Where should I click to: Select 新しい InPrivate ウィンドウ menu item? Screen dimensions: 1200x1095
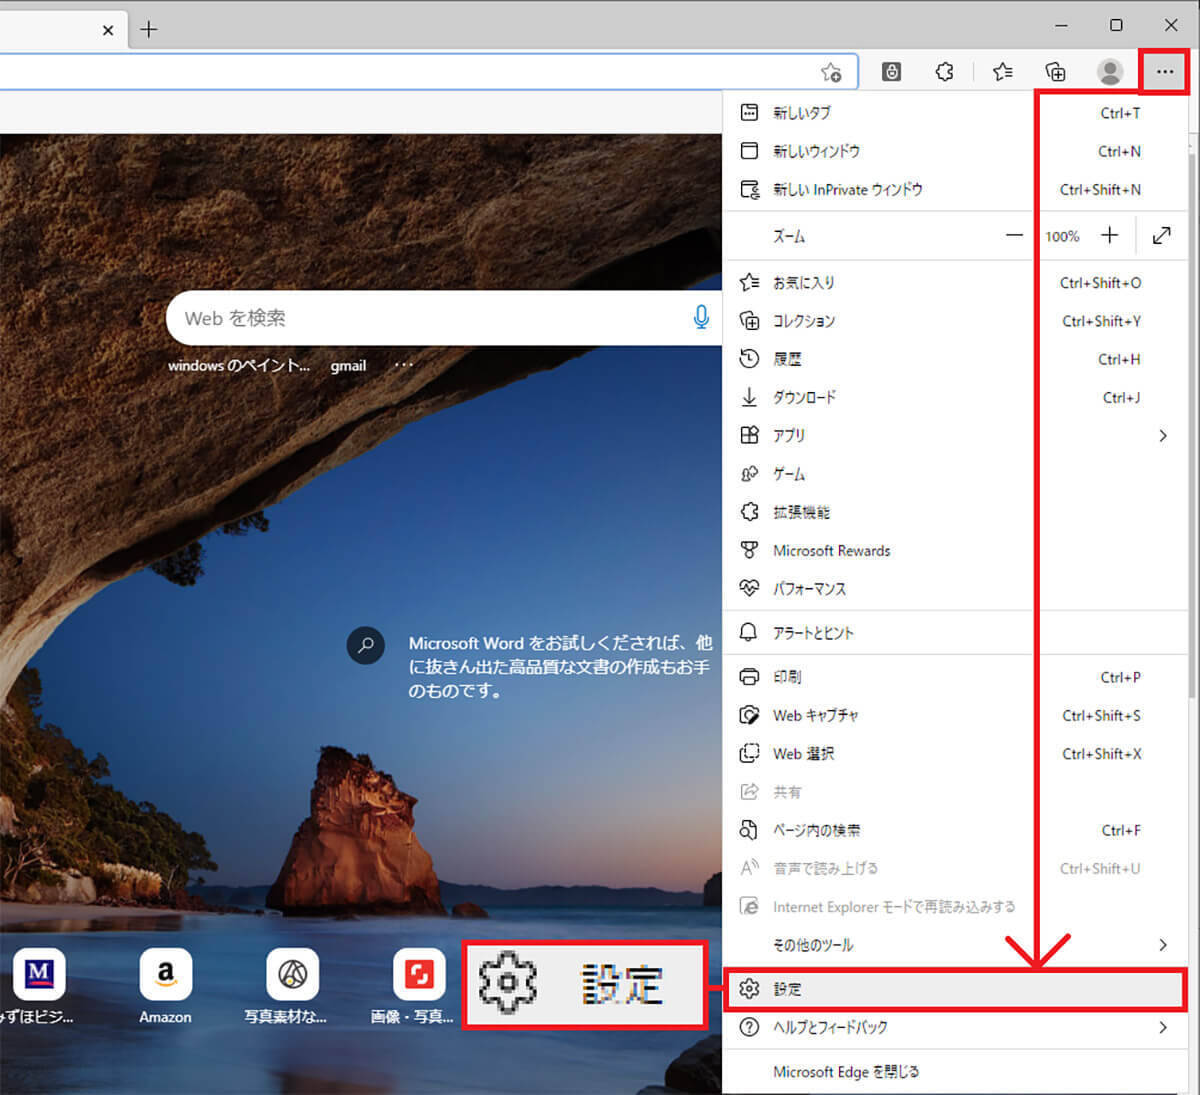[847, 189]
